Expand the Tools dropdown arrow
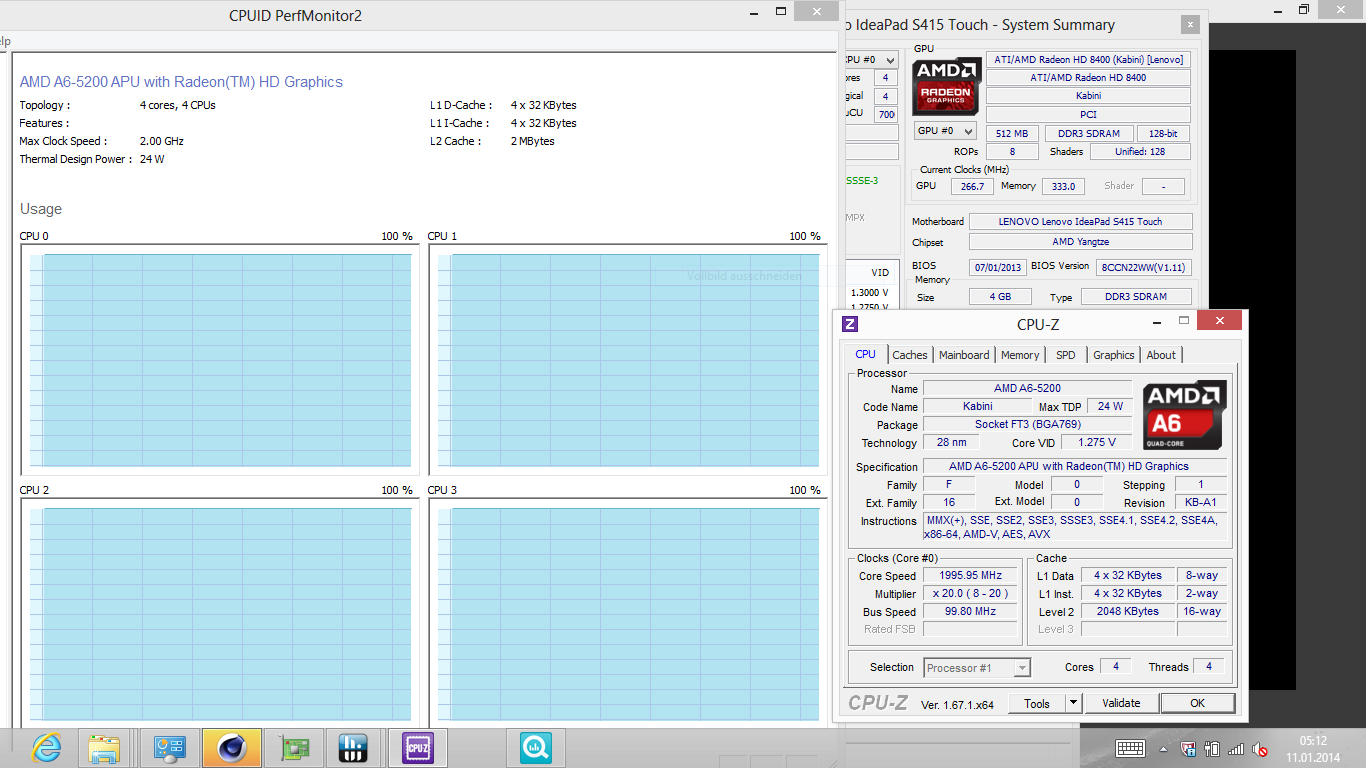 point(1073,703)
